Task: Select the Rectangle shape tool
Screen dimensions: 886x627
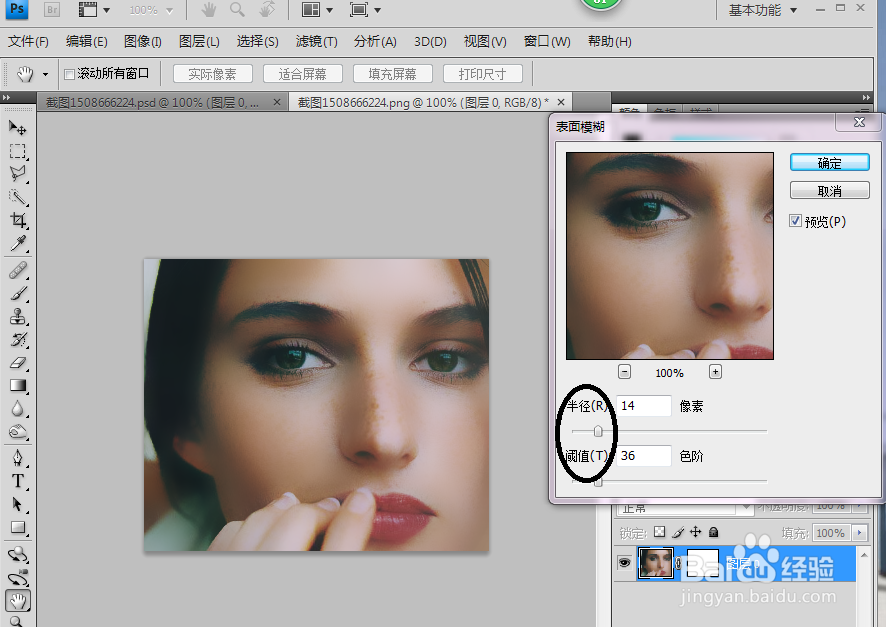Action: pyautogui.click(x=17, y=528)
